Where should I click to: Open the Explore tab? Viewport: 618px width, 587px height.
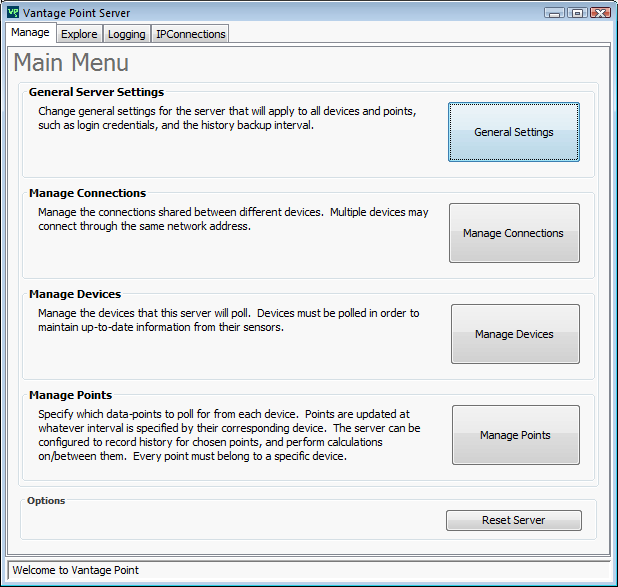(79, 34)
